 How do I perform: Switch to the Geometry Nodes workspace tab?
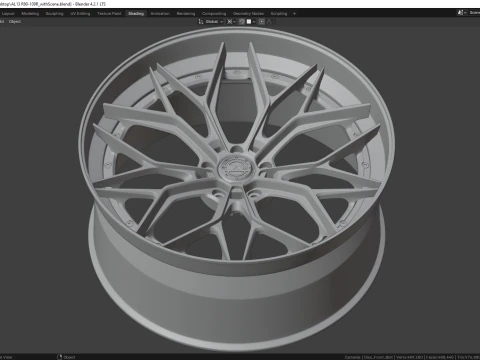click(x=248, y=14)
